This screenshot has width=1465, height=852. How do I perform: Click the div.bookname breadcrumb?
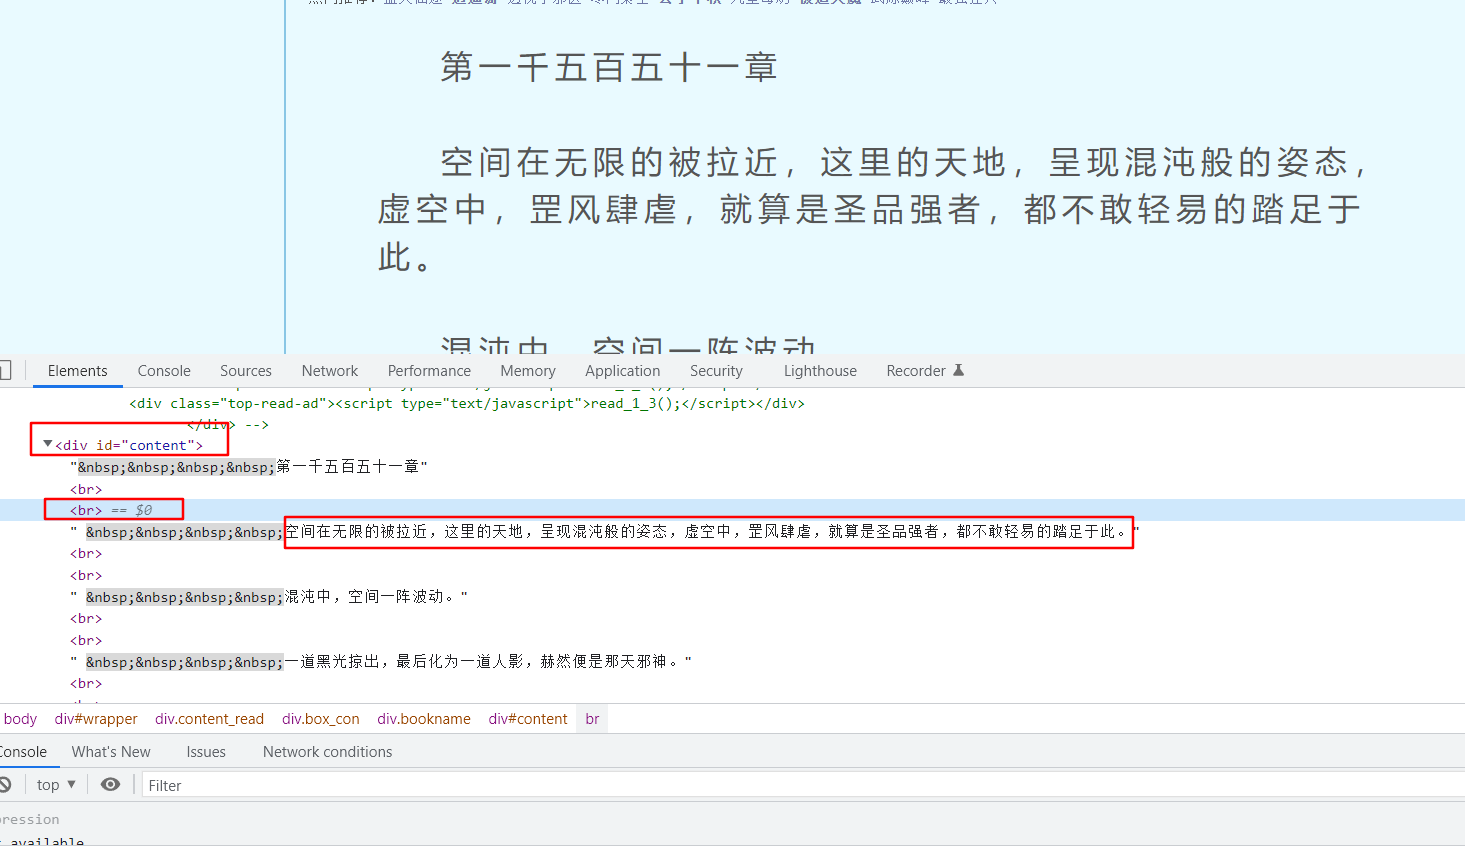pos(424,719)
